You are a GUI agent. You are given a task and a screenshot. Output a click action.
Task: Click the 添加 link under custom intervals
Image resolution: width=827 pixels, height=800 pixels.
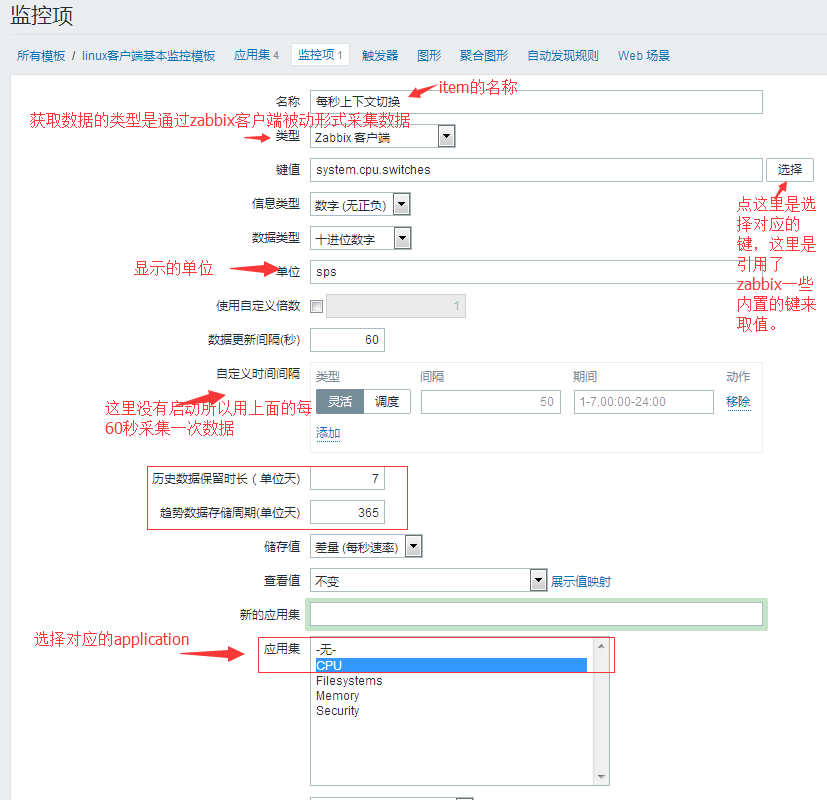coord(328,433)
